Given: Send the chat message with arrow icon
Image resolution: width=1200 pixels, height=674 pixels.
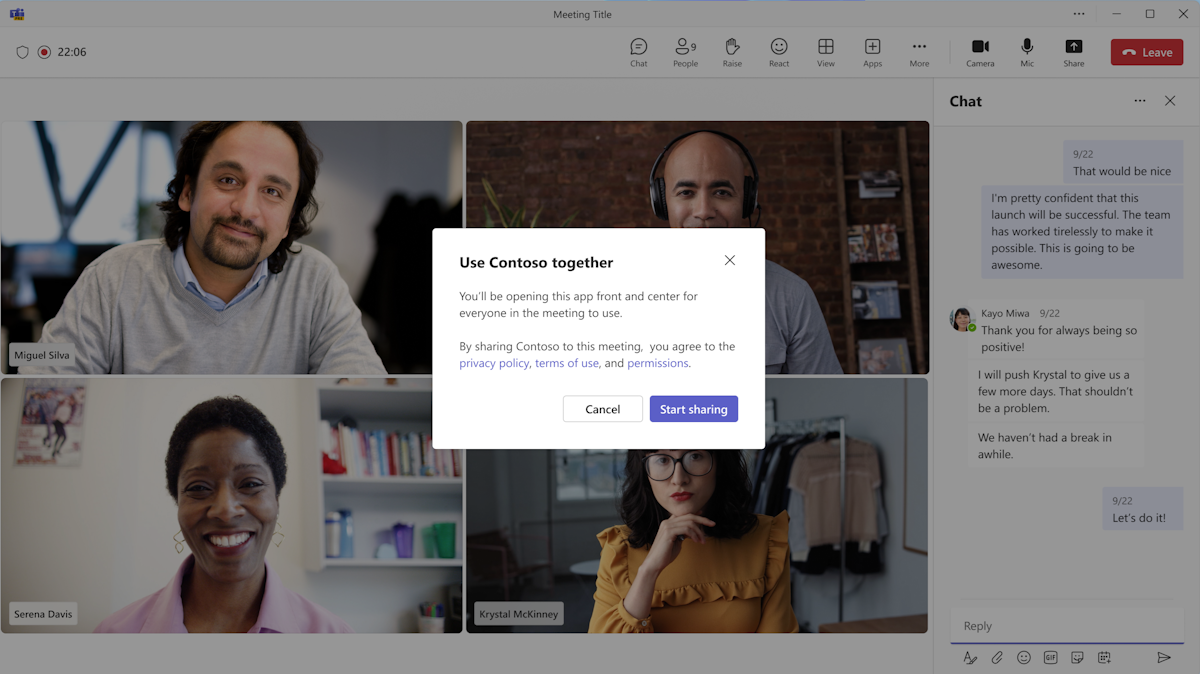Looking at the screenshot, I should [1164, 658].
